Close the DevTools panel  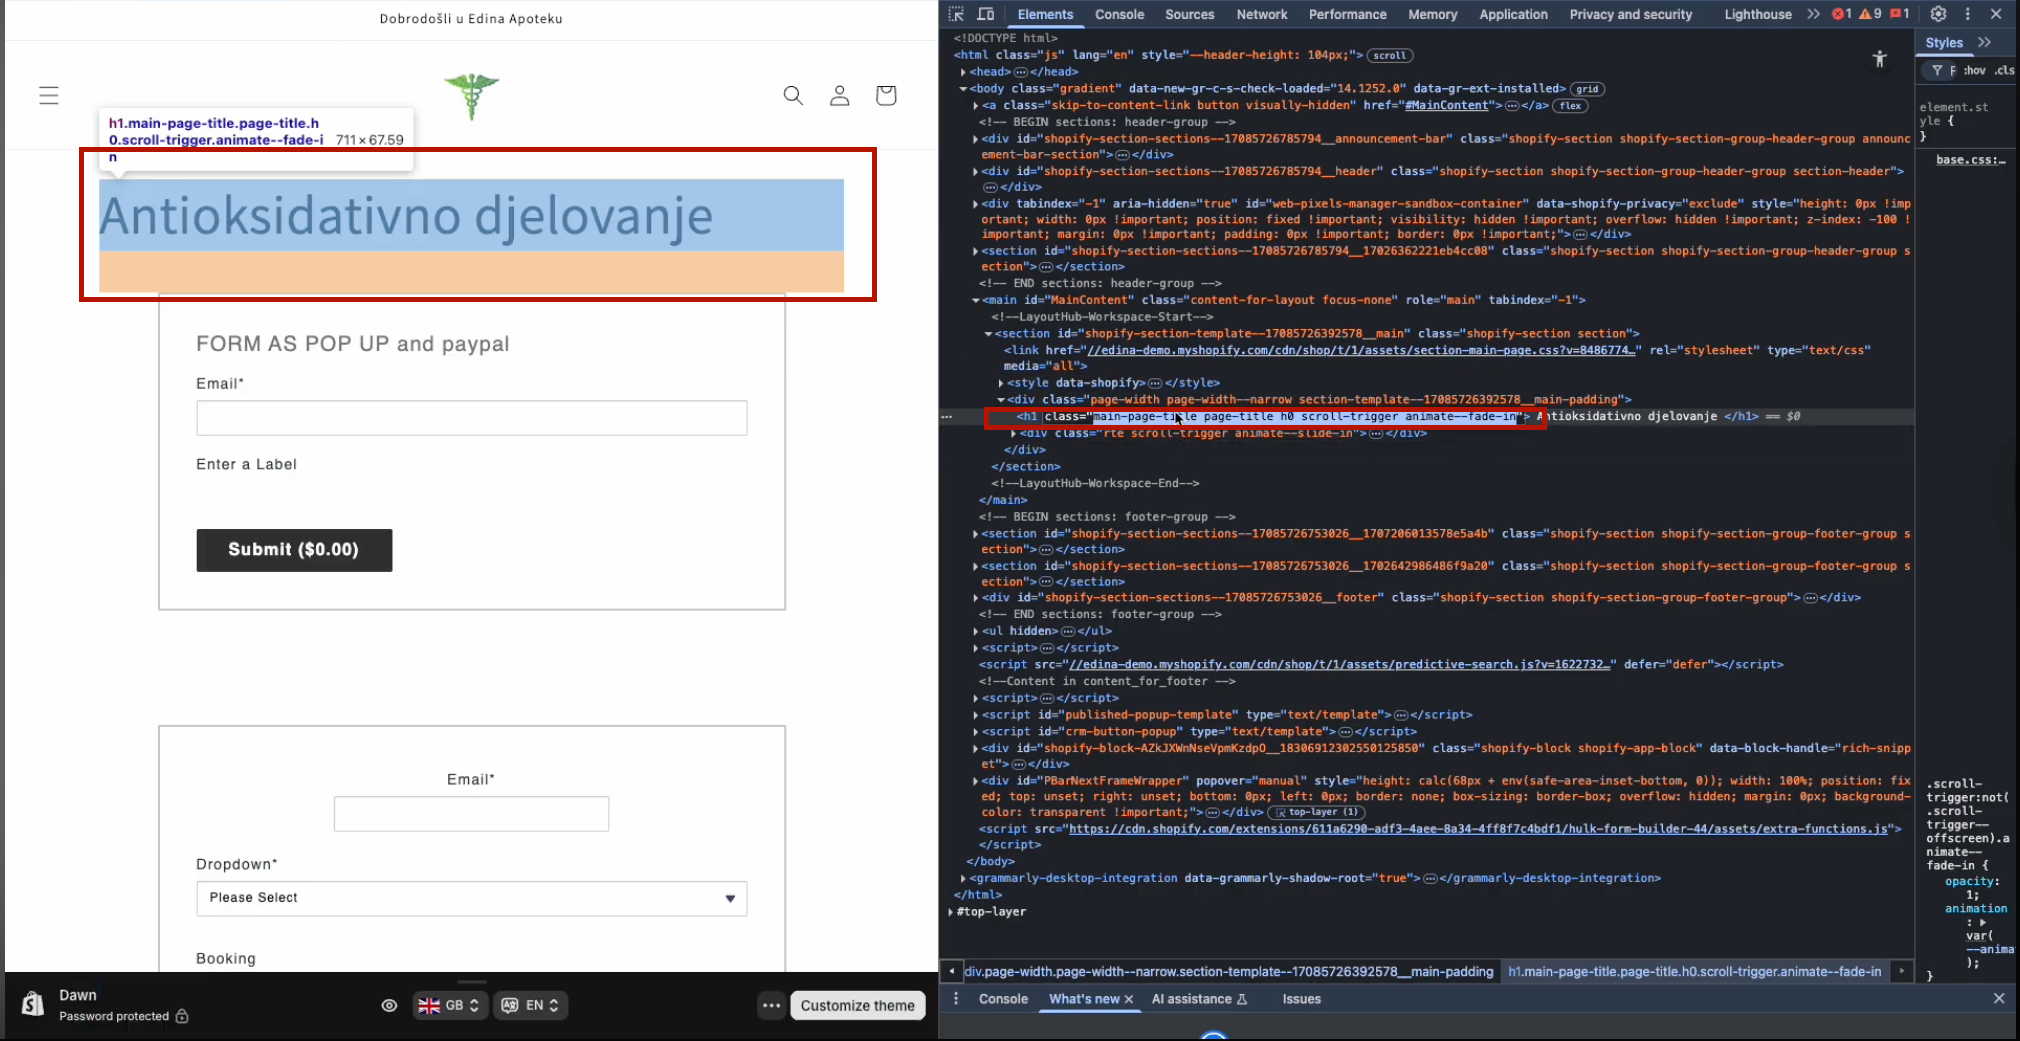[1996, 14]
